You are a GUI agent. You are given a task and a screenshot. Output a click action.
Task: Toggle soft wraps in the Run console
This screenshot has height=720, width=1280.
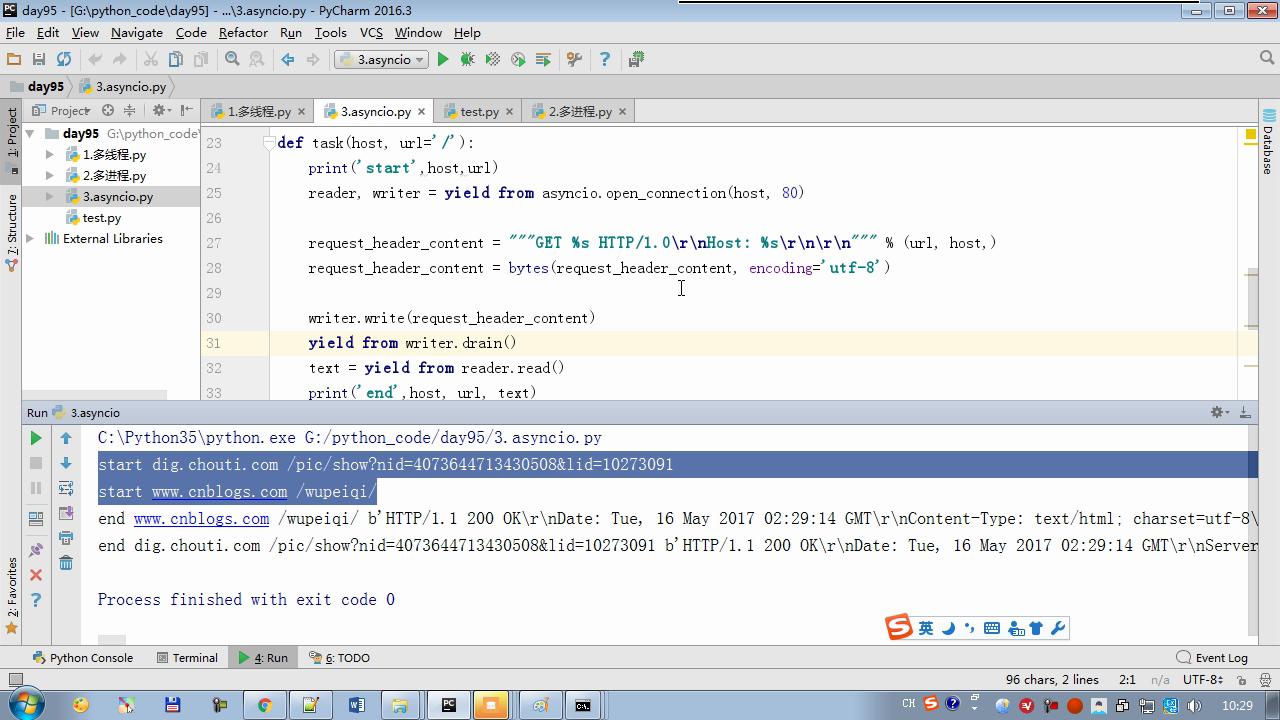pyautogui.click(x=66, y=488)
